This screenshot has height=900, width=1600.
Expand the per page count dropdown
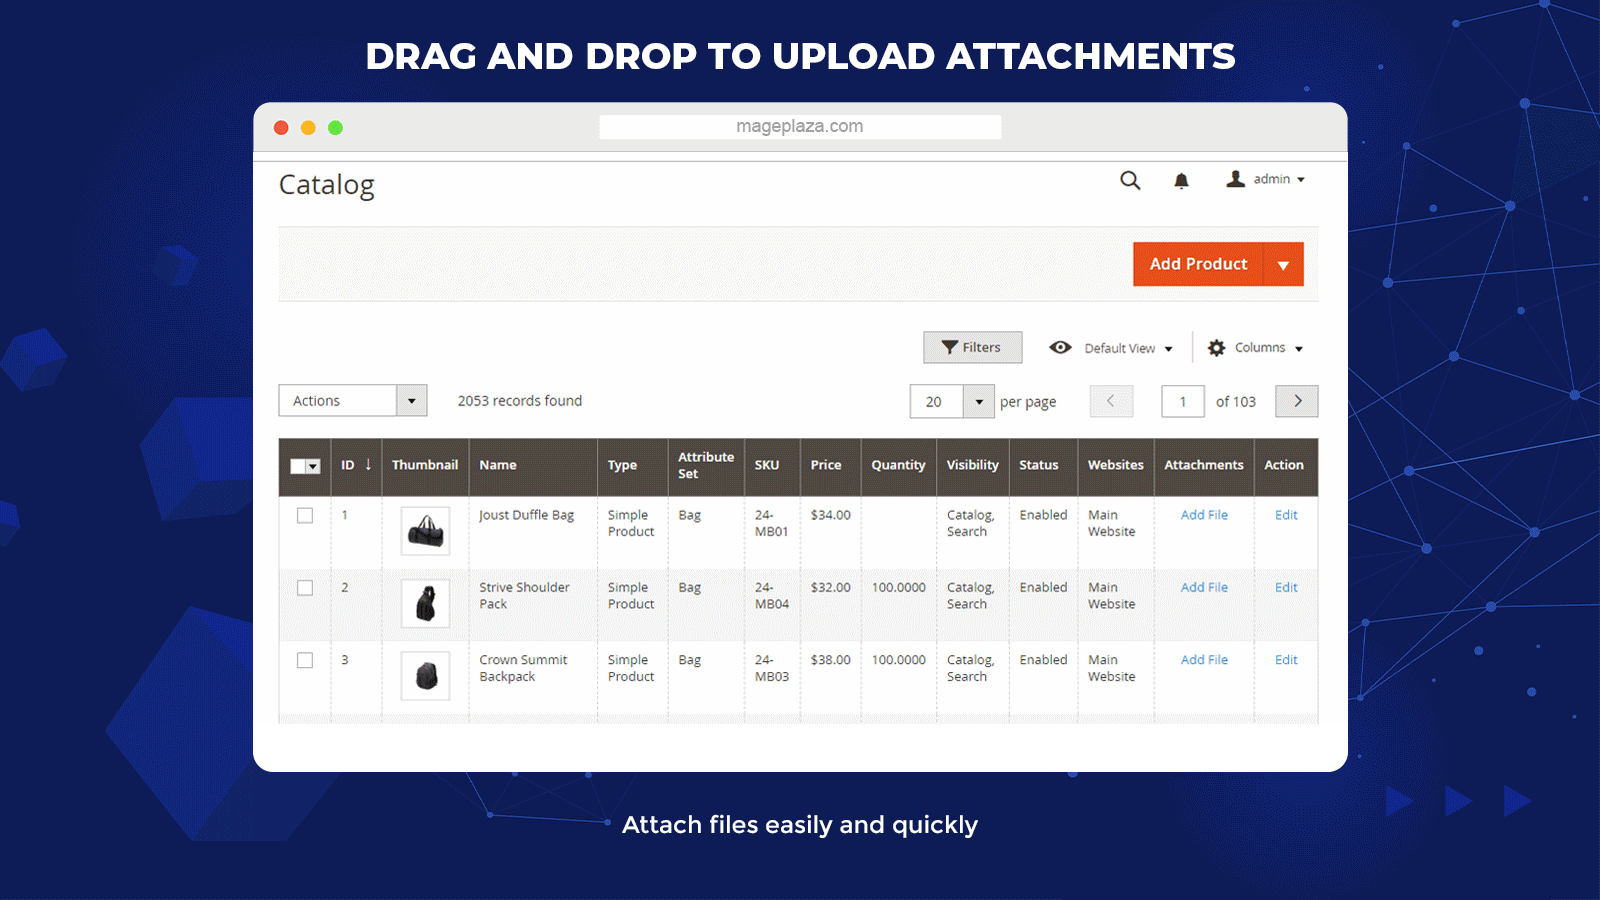(979, 402)
